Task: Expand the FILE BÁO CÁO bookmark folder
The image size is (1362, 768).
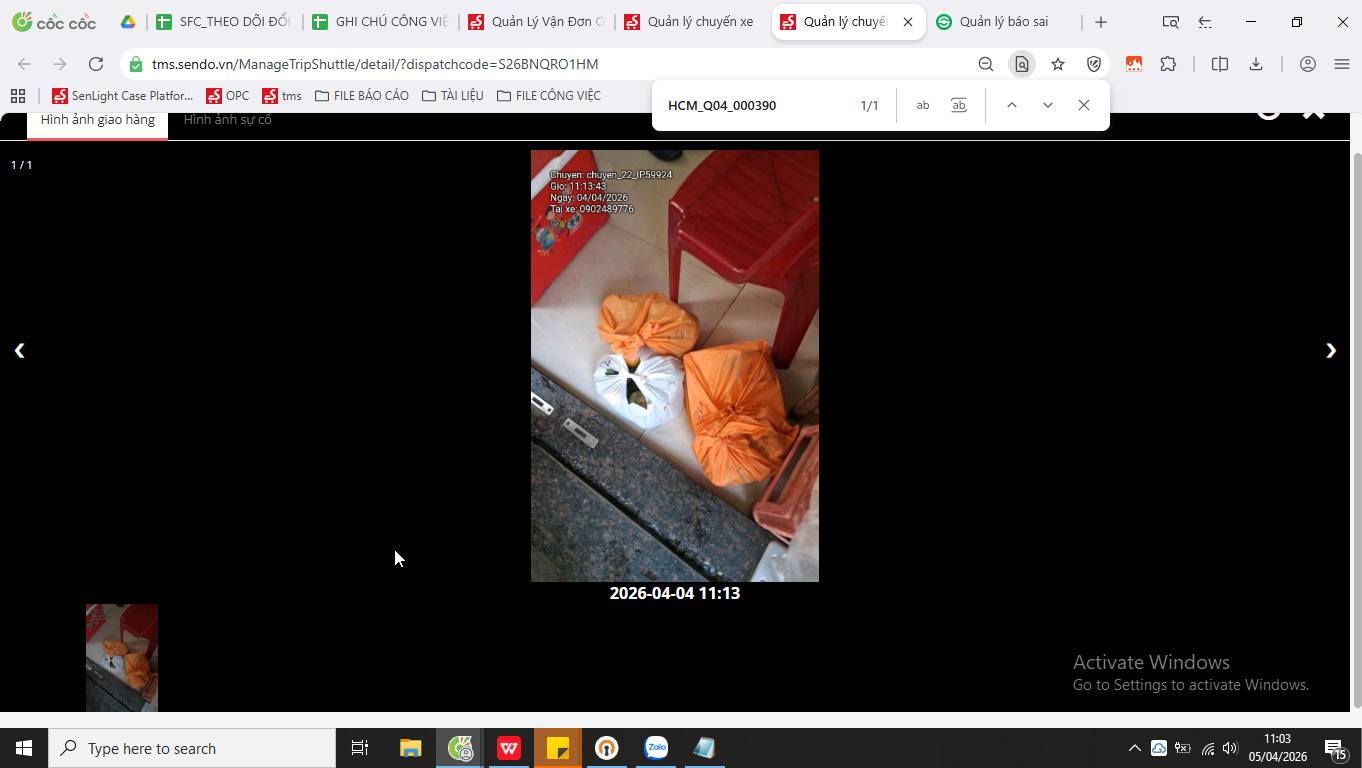Action: coord(362,96)
